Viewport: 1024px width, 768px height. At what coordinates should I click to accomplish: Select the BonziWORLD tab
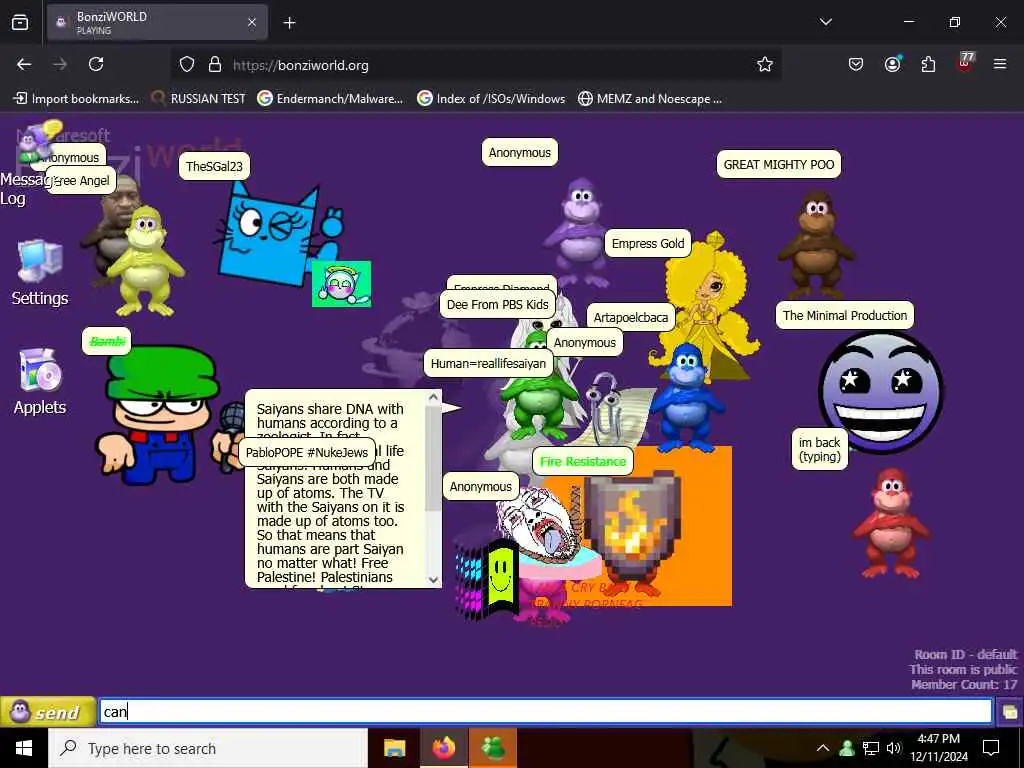pyautogui.click(x=157, y=23)
